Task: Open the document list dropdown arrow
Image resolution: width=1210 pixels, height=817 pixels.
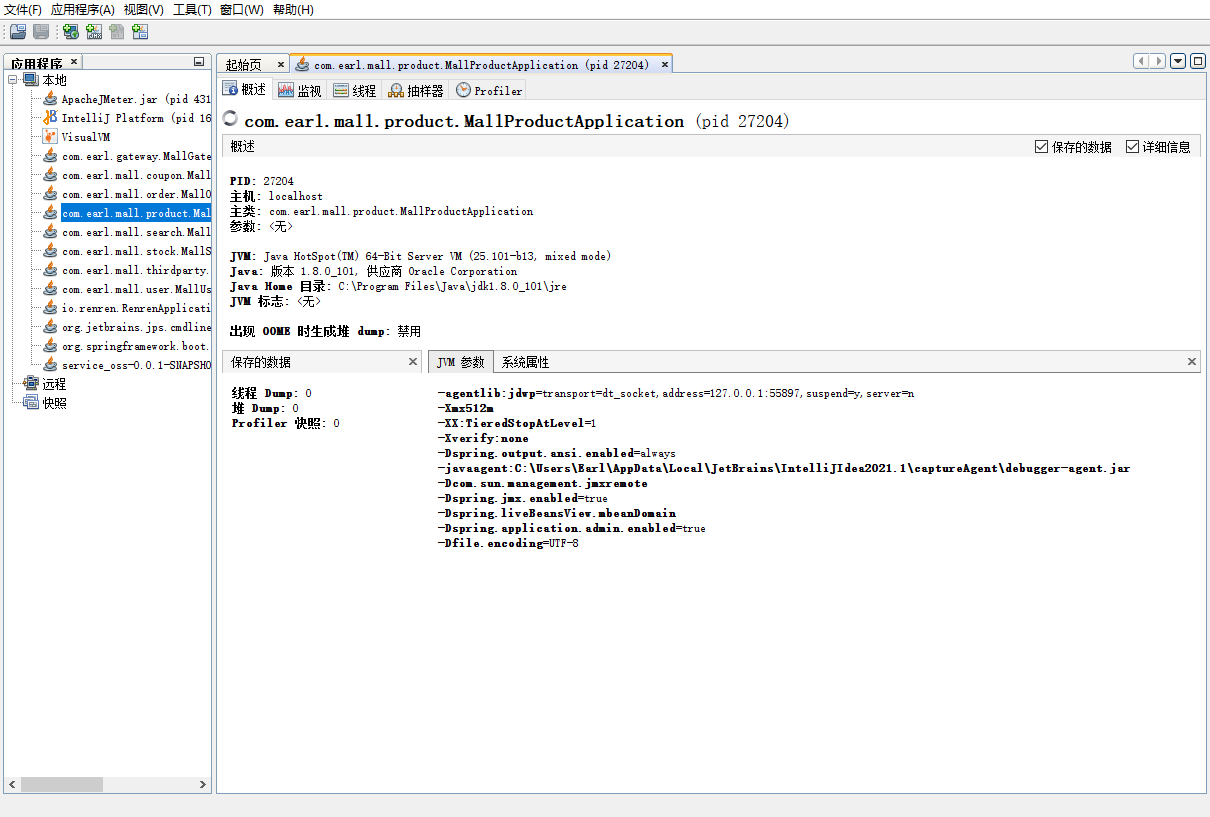Action: [x=1178, y=61]
